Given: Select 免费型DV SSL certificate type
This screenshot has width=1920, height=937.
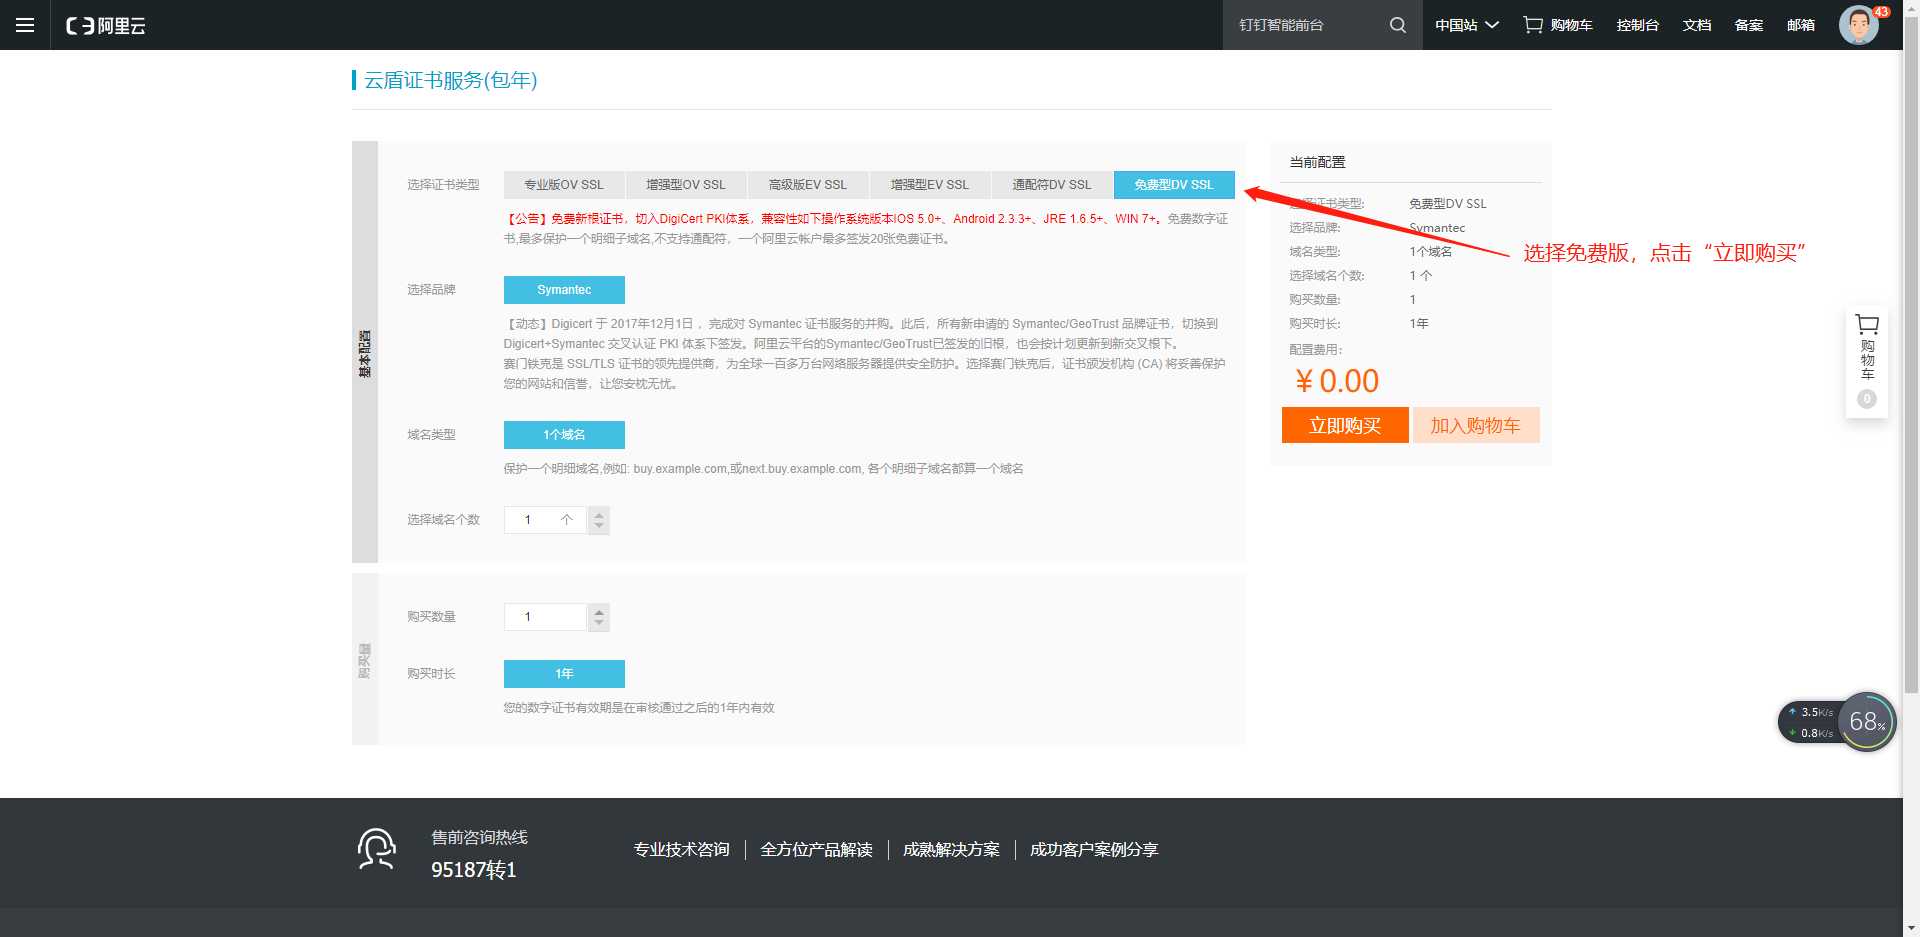Looking at the screenshot, I should [1174, 185].
